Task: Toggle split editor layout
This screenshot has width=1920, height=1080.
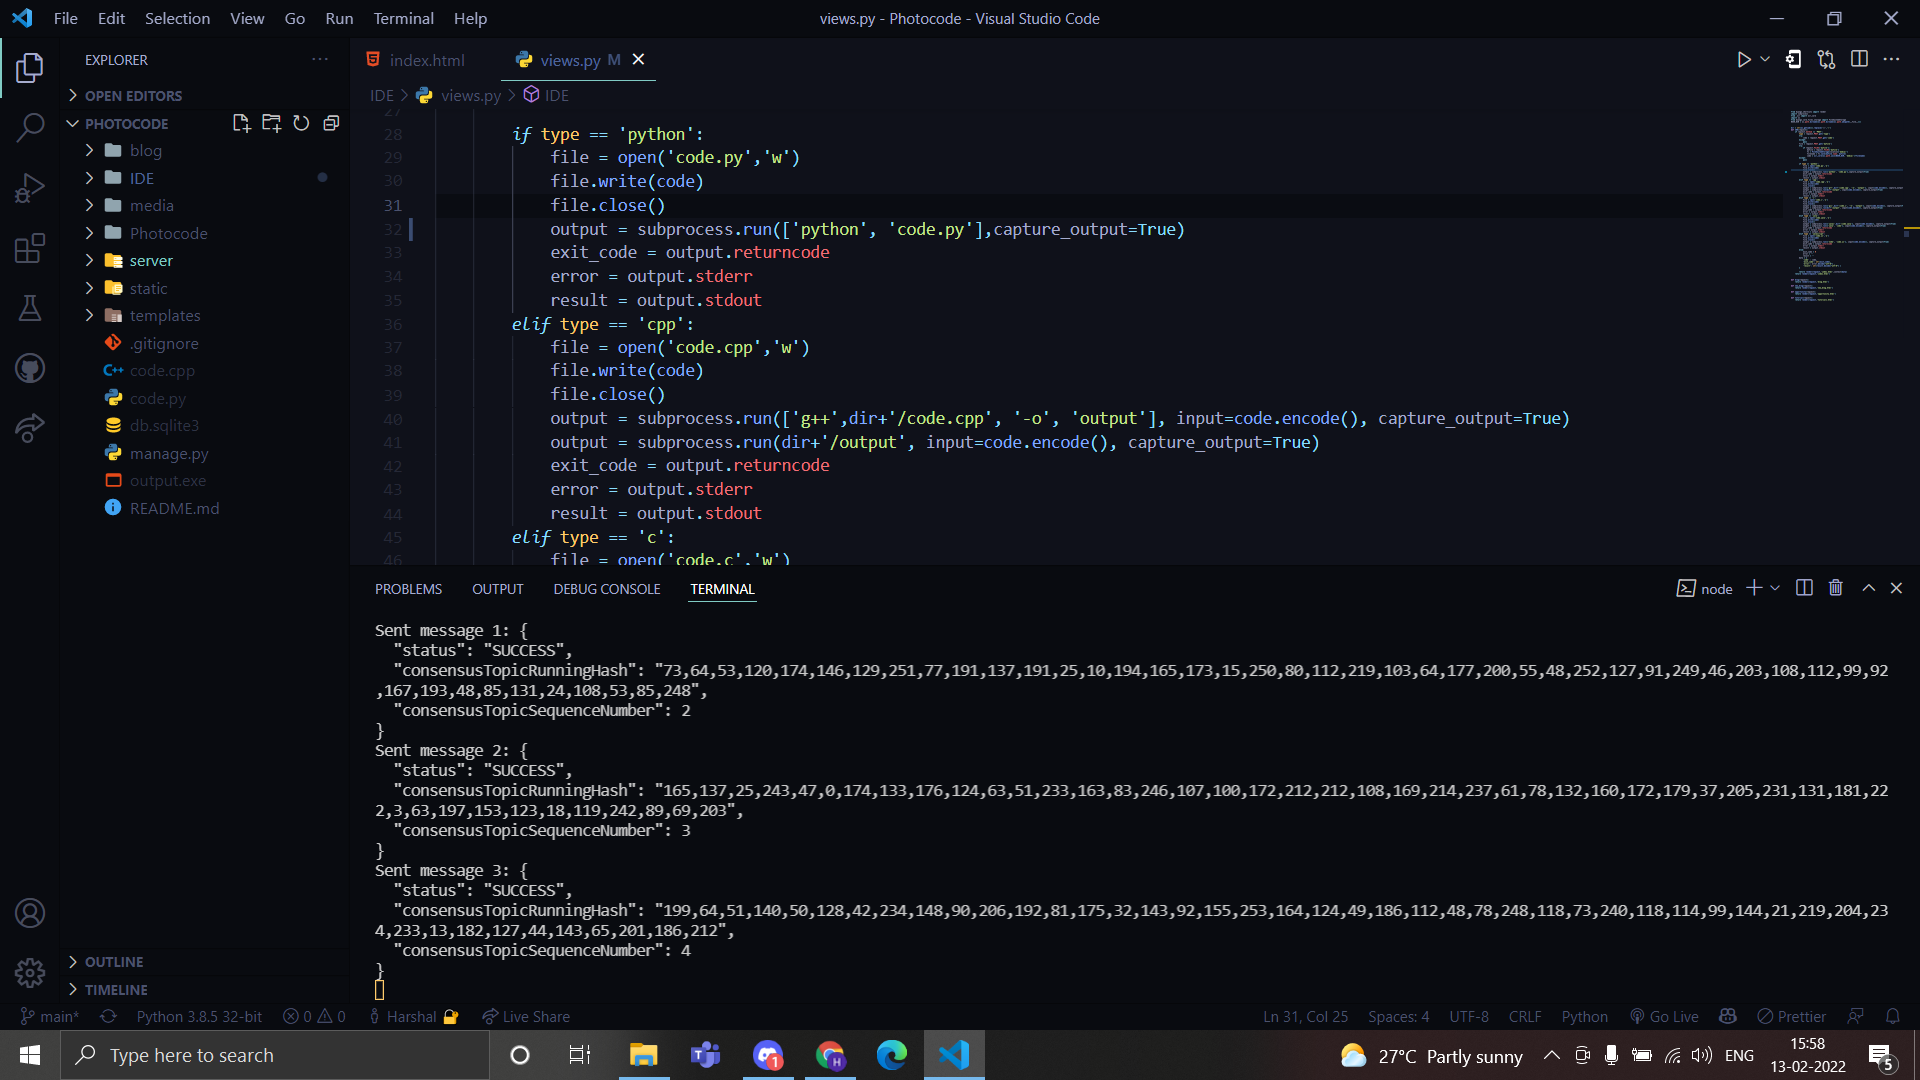Action: click(1859, 60)
